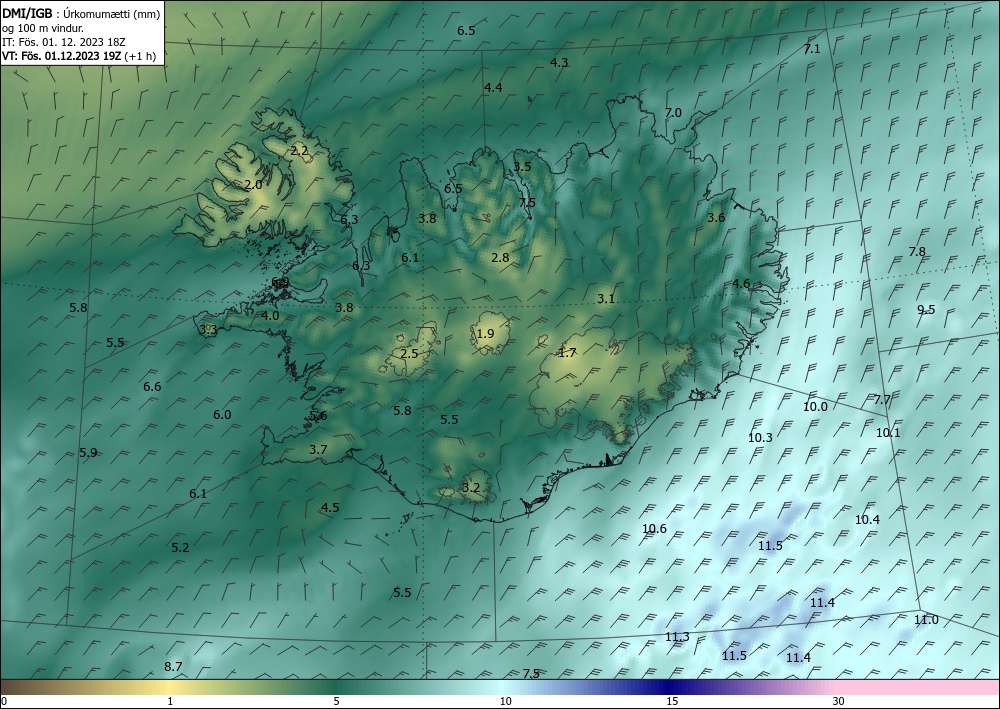Click the value 6.6 on the map
This screenshot has width=1000, height=709.
(152, 387)
